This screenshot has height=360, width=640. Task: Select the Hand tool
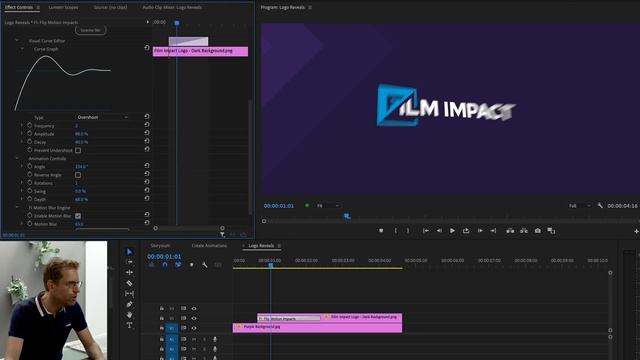pyautogui.click(x=129, y=315)
